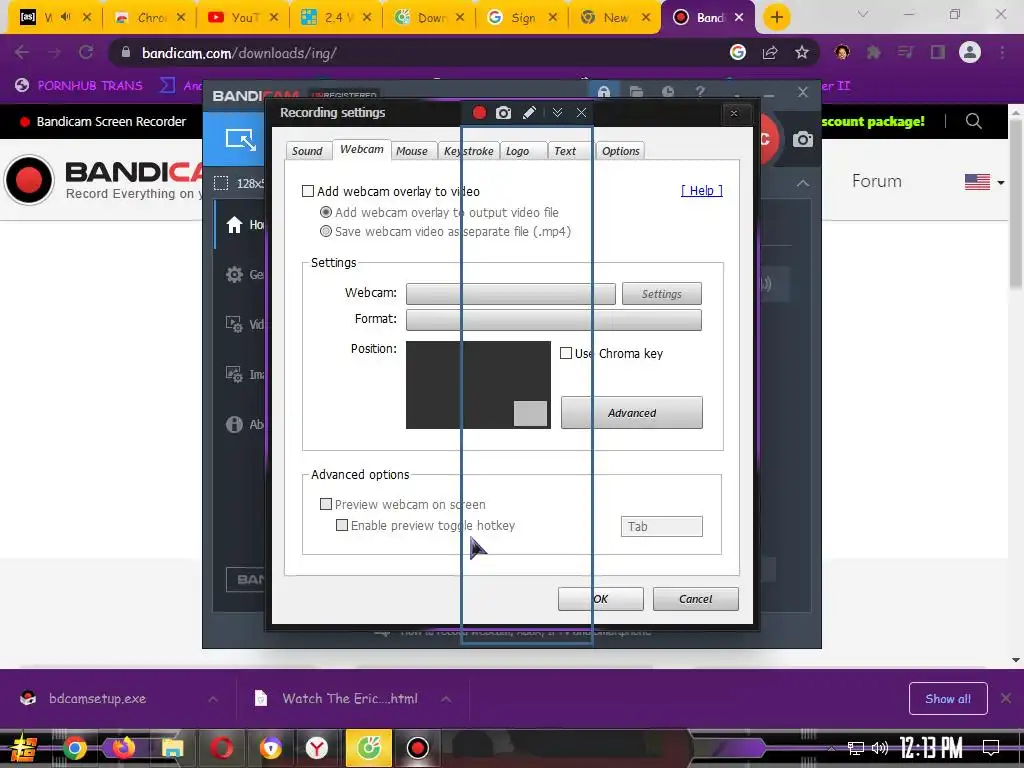
Task: Expand the double-chevron menu on recording rectangle
Action: click(x=557, y=112)
